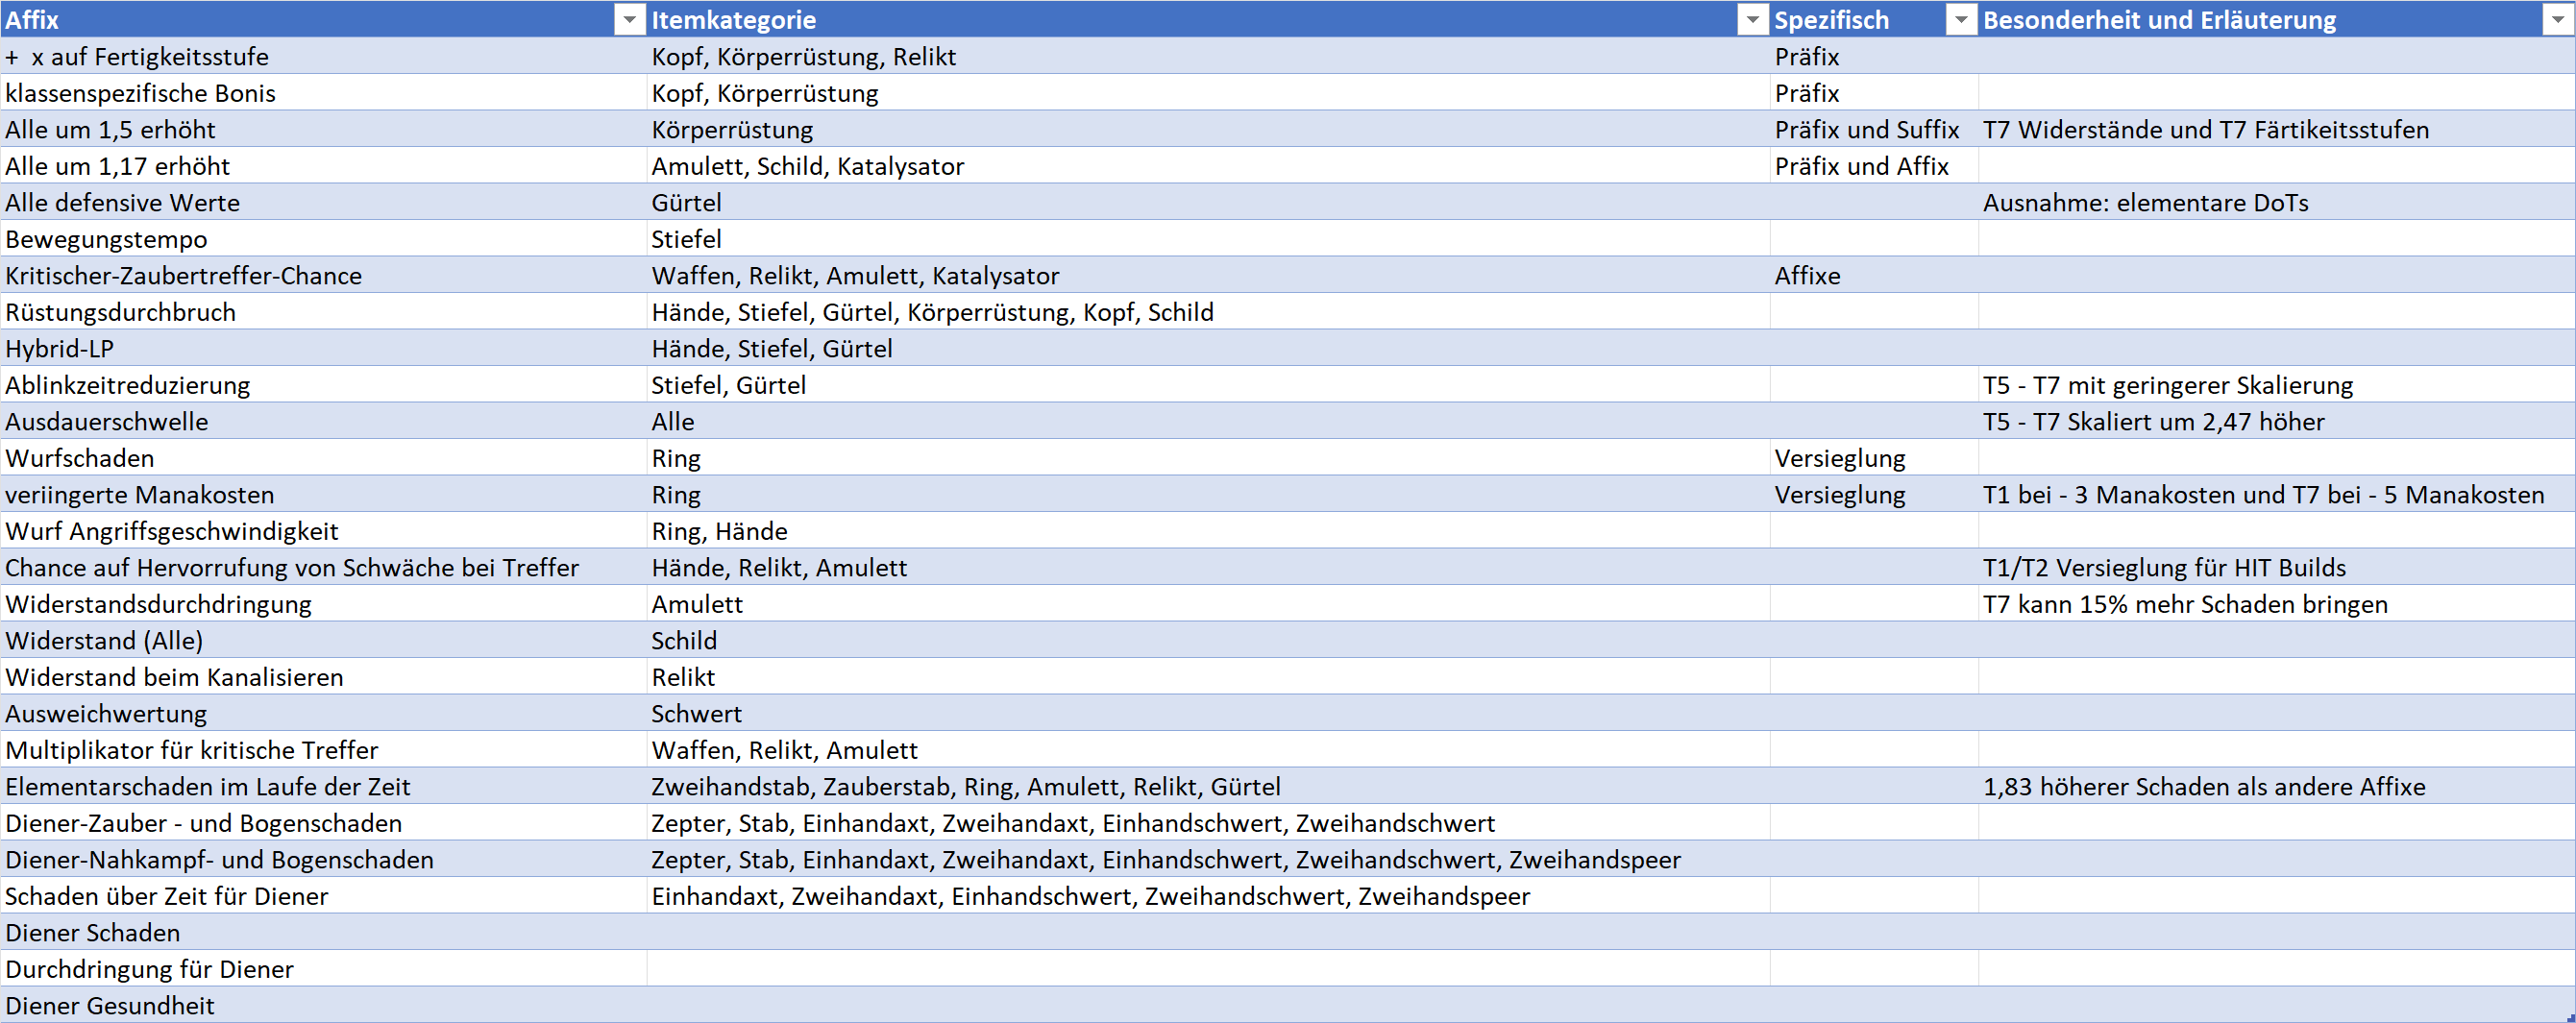Click the 'Alle defensive Werte' cell

pyautogui.click(x=323, y=202)
